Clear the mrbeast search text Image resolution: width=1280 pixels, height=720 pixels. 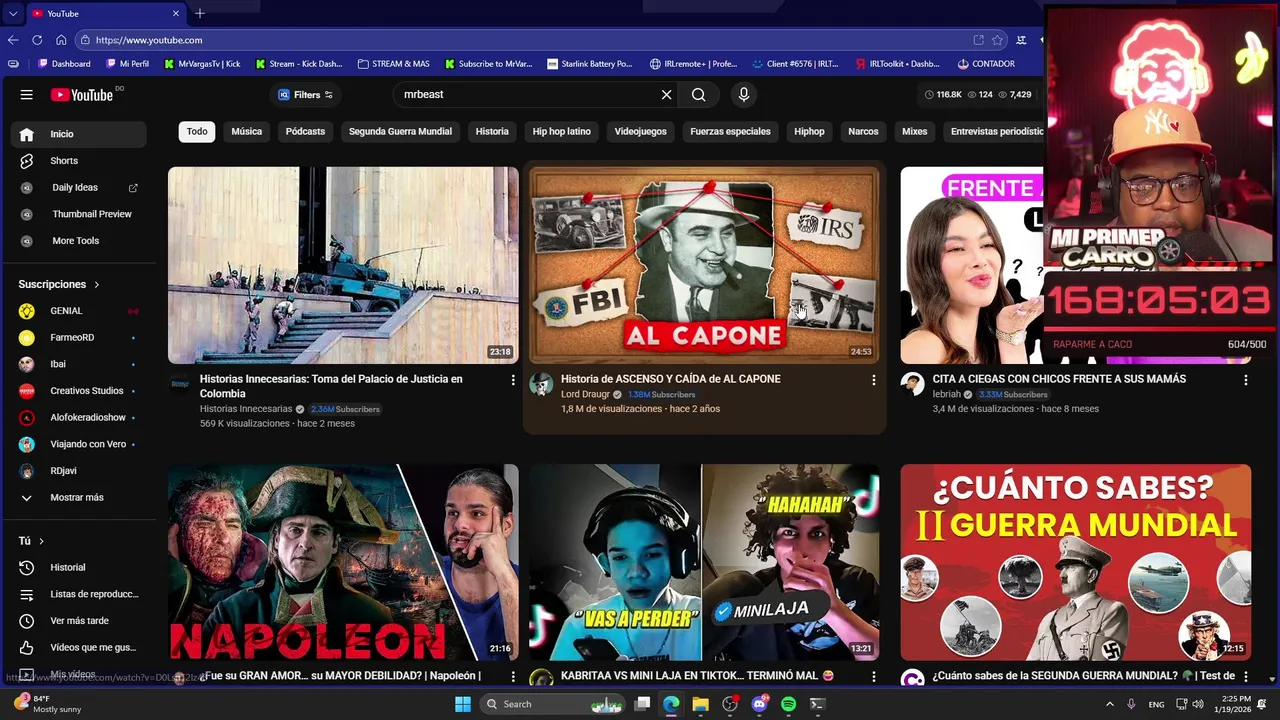[666, 94]
